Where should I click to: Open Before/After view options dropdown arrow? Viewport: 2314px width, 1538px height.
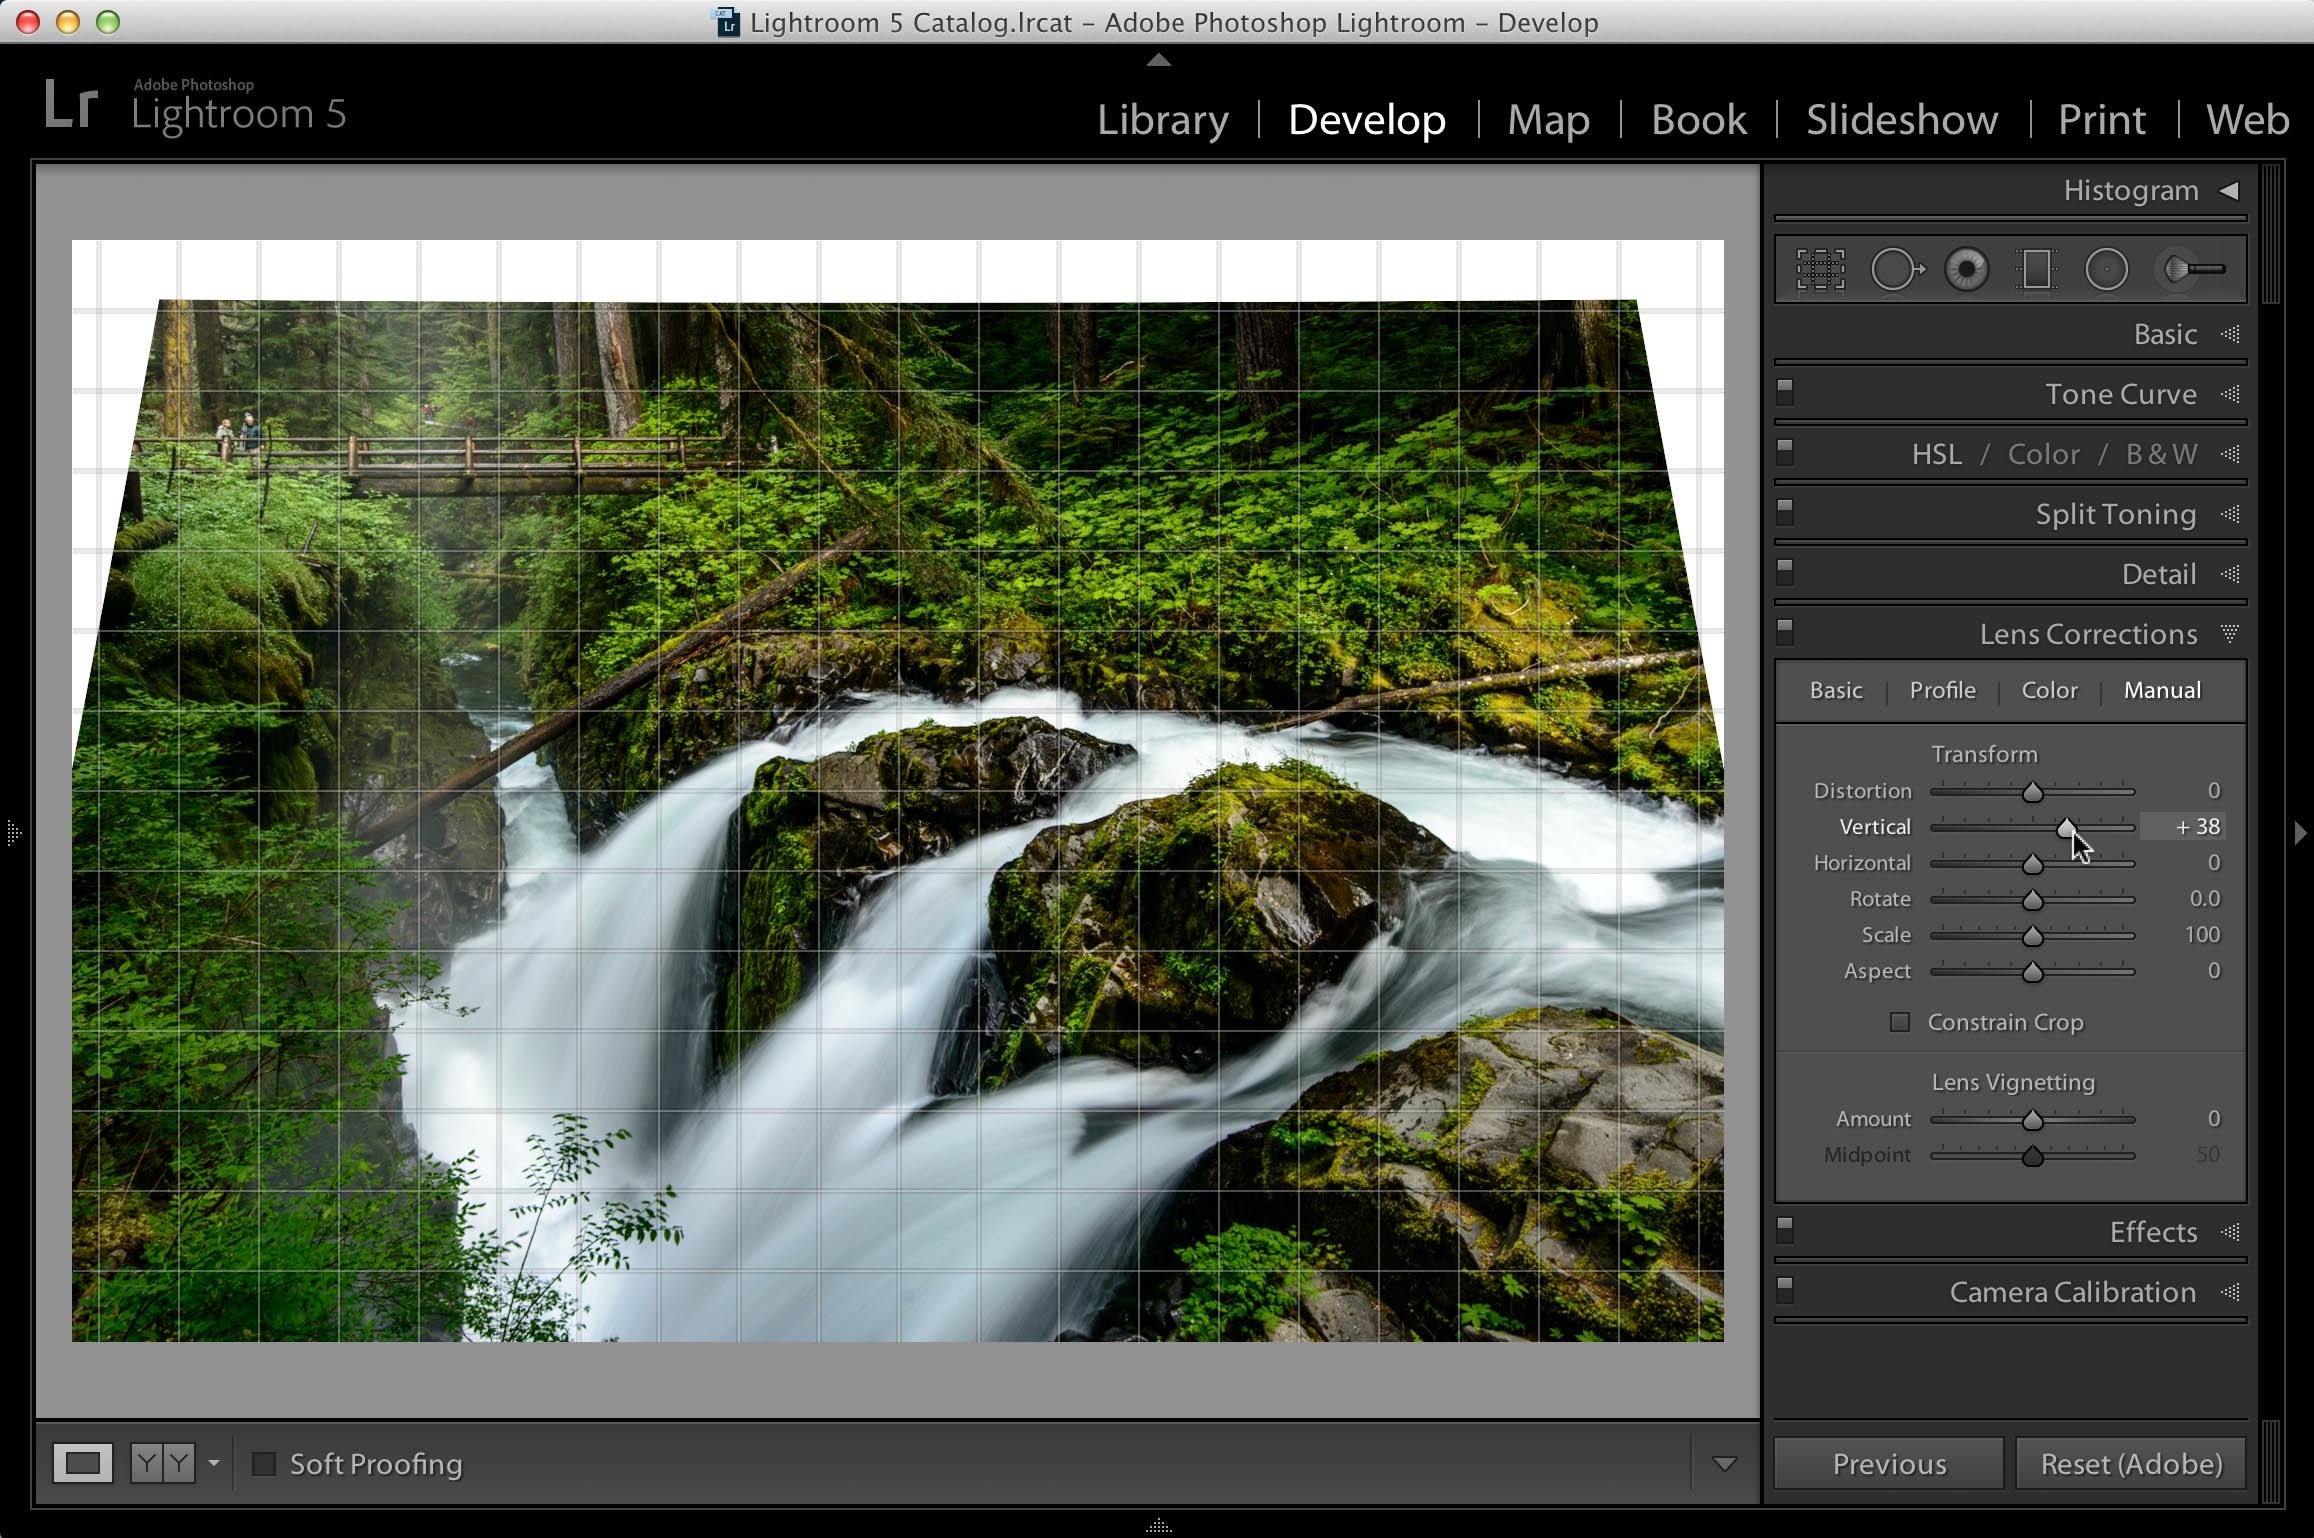[x=213, y=1463]
